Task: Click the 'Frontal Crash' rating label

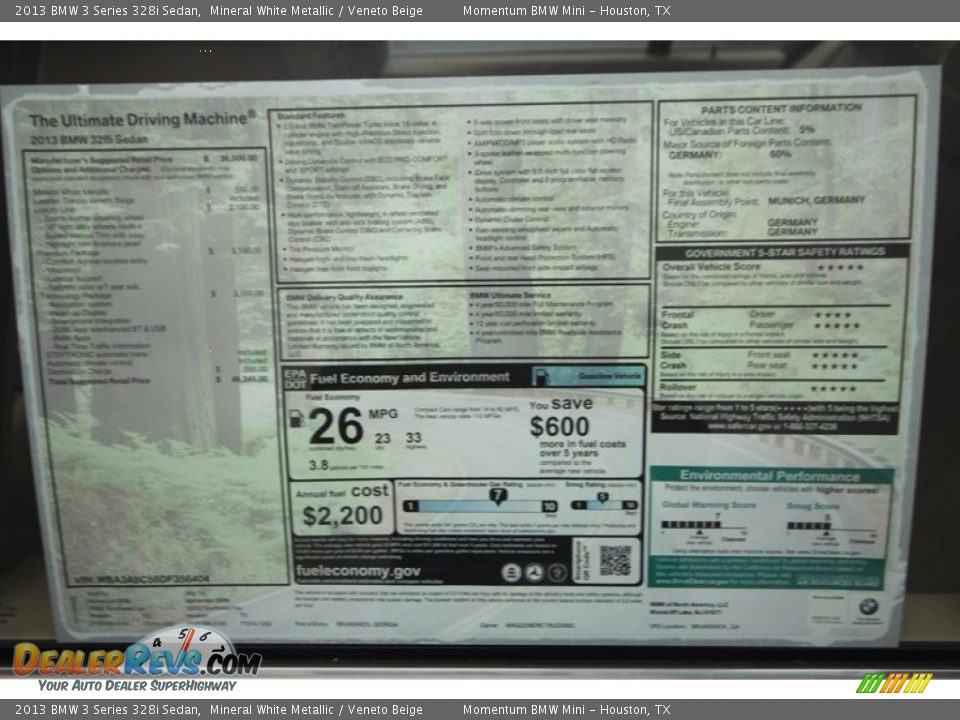Action: 677,320
